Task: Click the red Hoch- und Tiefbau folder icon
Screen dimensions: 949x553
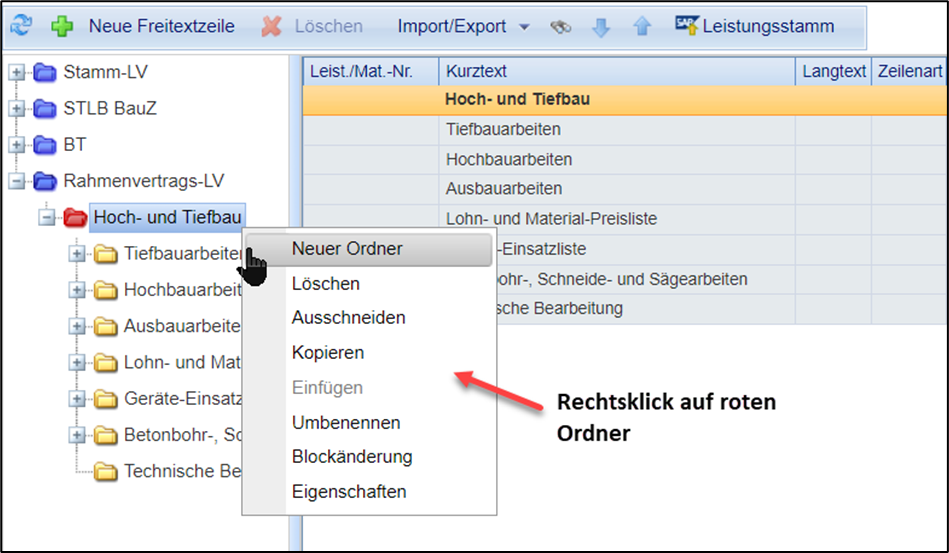Action: [x=75, y=218]
